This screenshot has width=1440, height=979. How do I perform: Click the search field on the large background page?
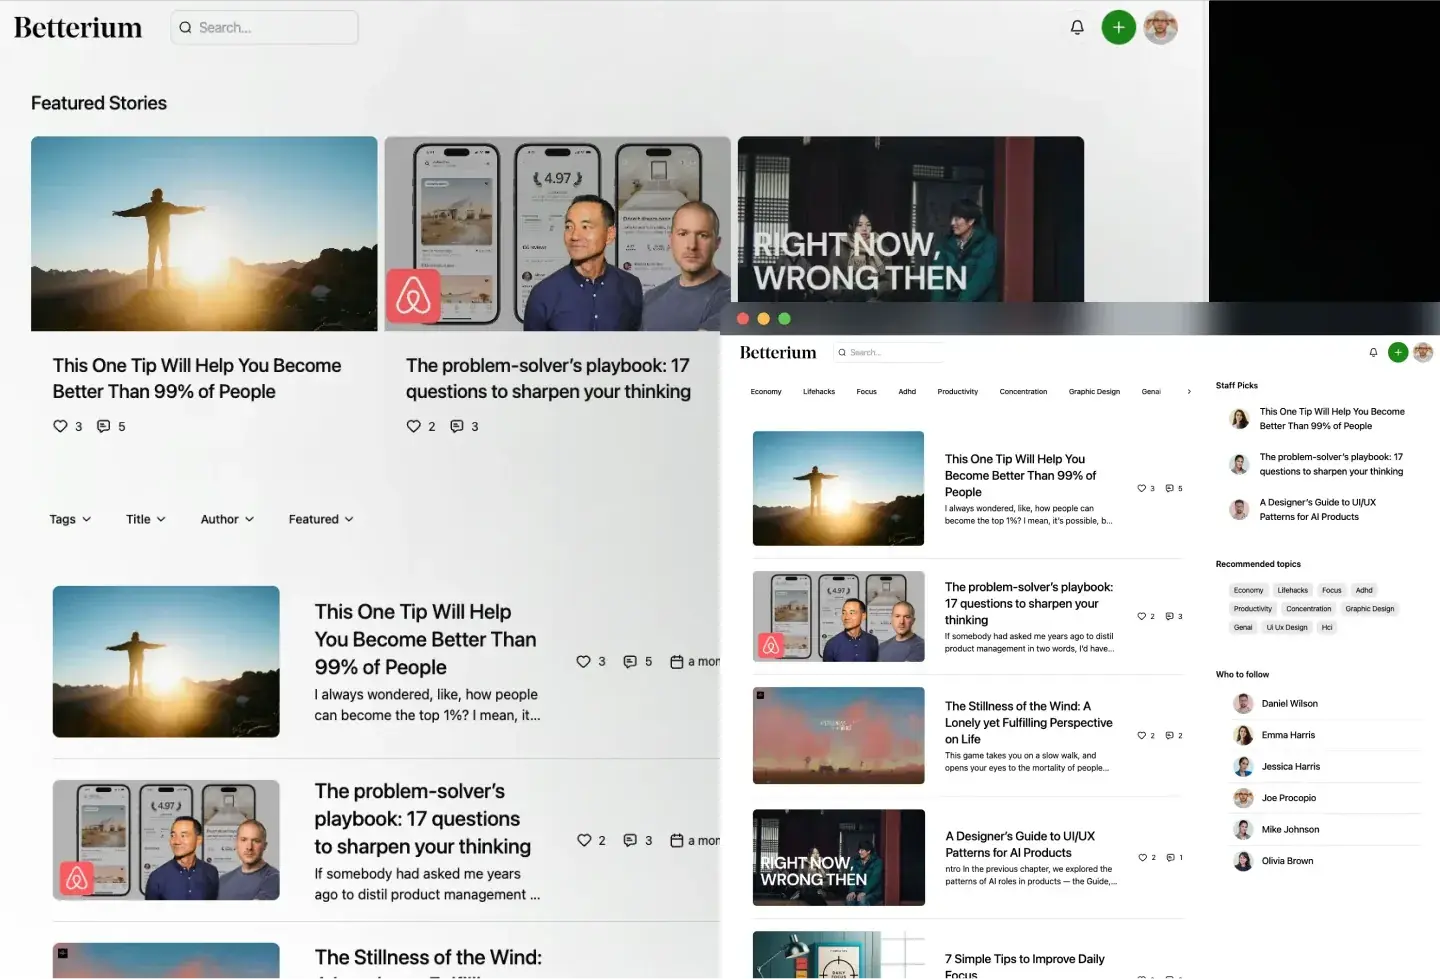(x=264, y=27)
